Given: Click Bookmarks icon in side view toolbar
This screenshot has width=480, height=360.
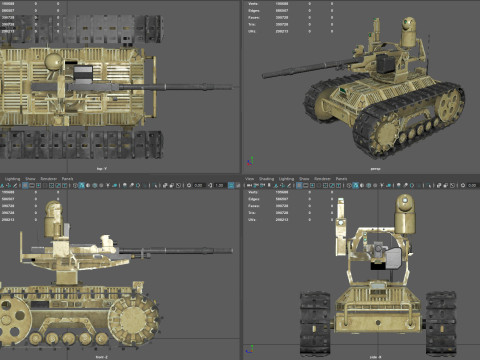Looking at the screenshot, I should click(269, 185).
